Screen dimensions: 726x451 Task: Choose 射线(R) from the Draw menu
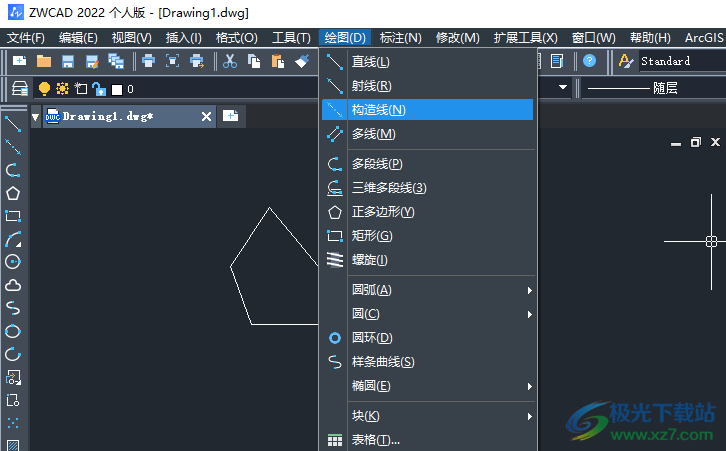pyautogui.click(x=427, y=86)
